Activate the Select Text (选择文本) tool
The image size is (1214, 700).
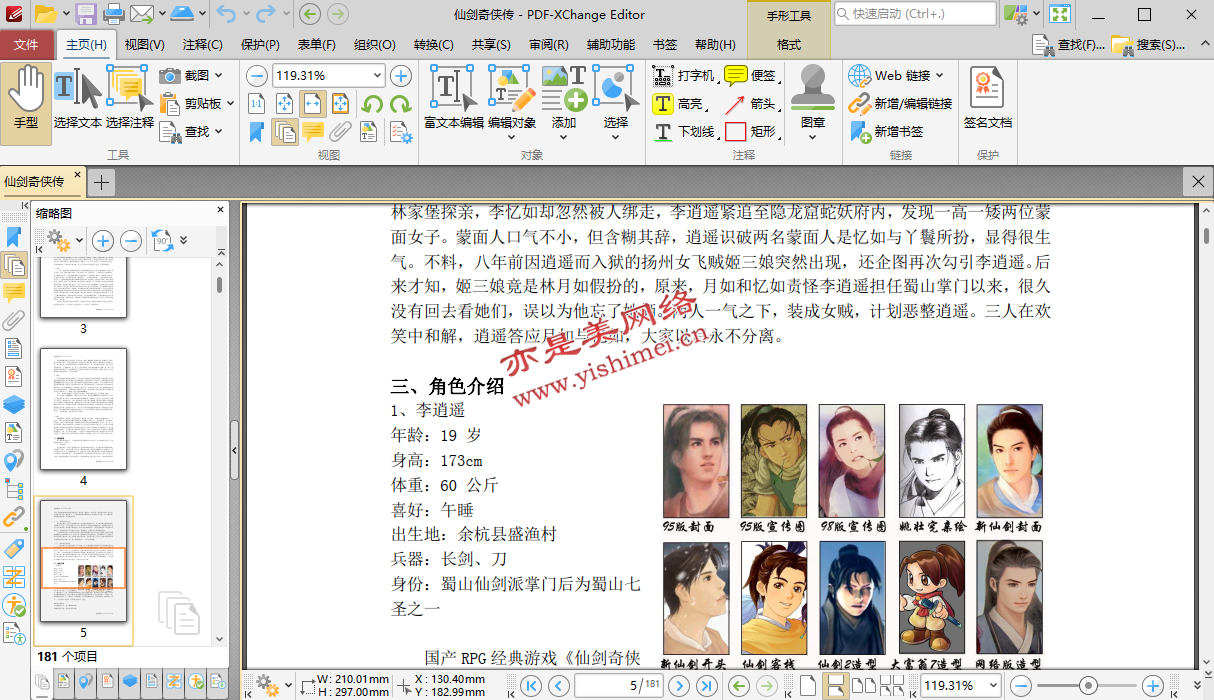78,98
